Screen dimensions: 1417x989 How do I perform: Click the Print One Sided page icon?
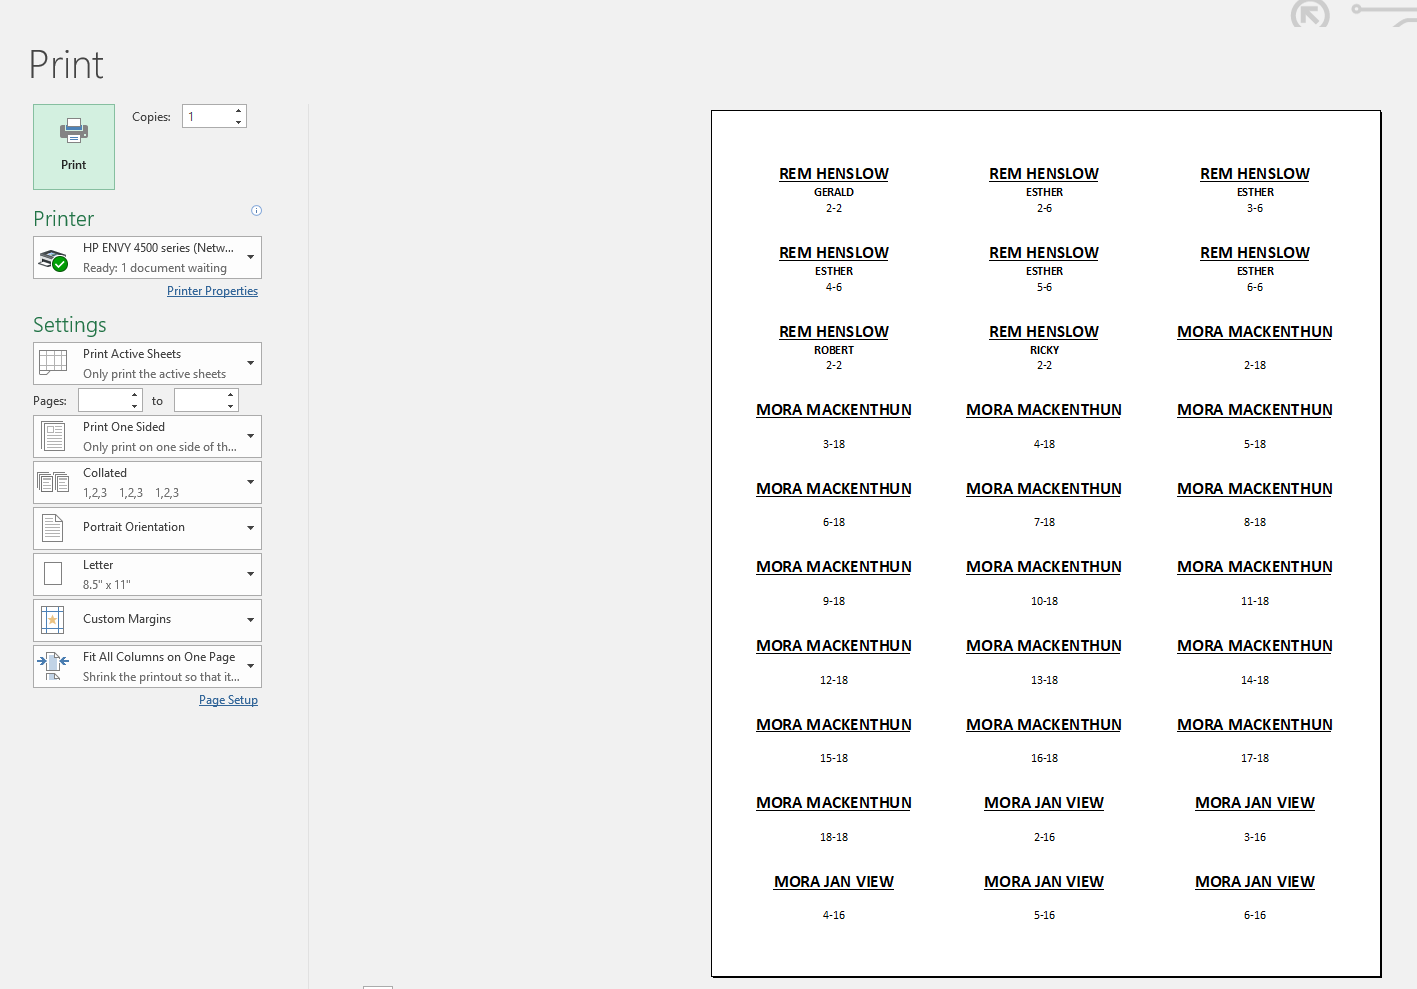pos(53,437)
